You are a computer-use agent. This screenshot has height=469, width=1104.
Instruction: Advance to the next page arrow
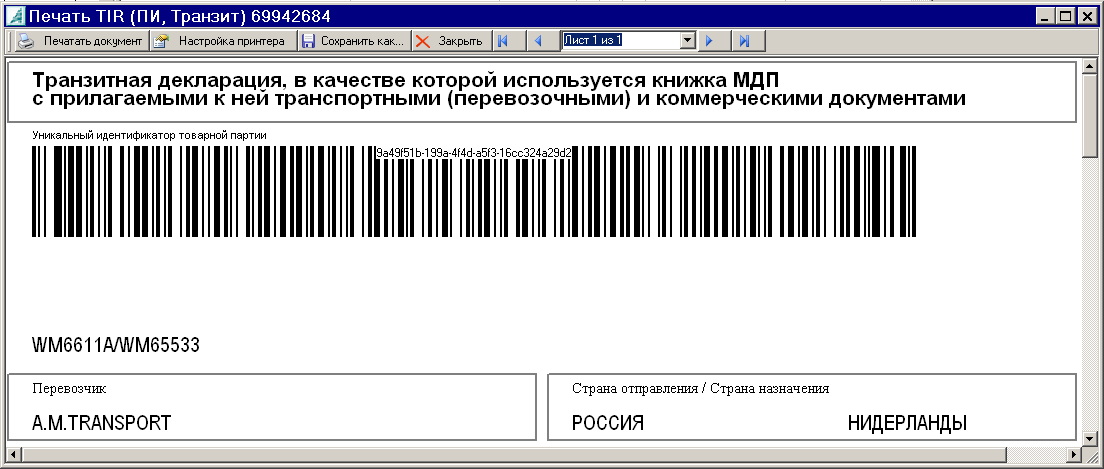coord(709,41)
